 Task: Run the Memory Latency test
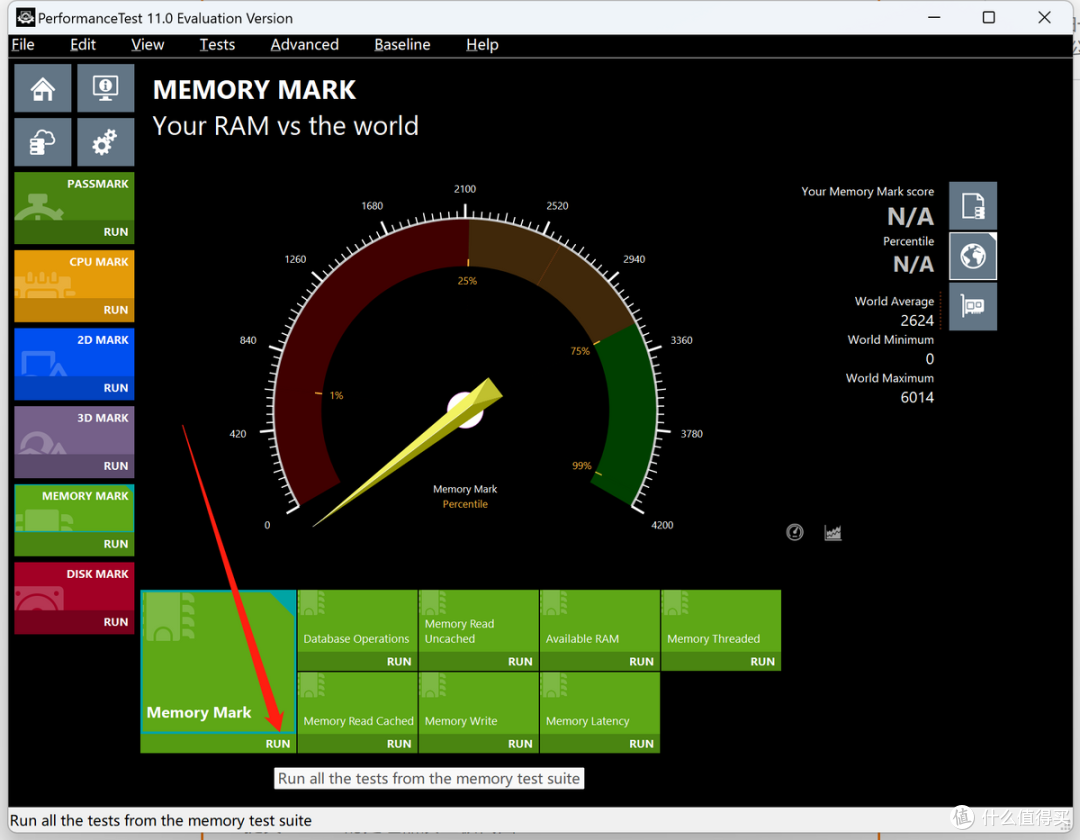641,744
